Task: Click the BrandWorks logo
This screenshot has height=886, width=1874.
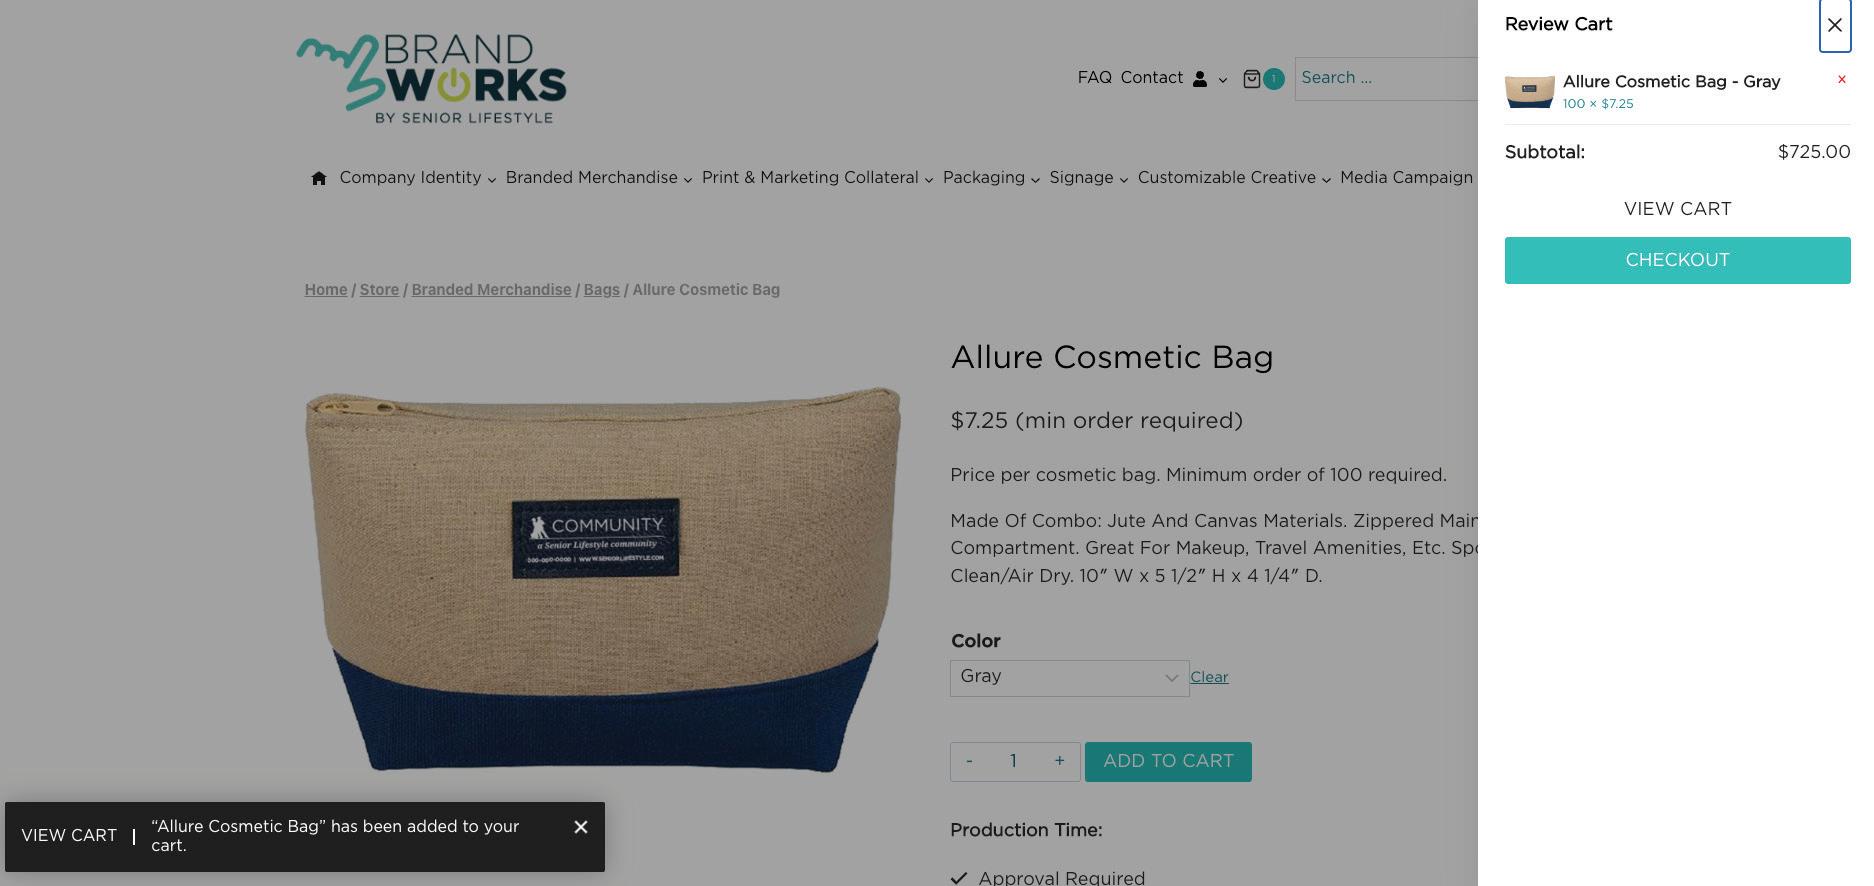Action: pyautogui.click(x=431, y=80)
